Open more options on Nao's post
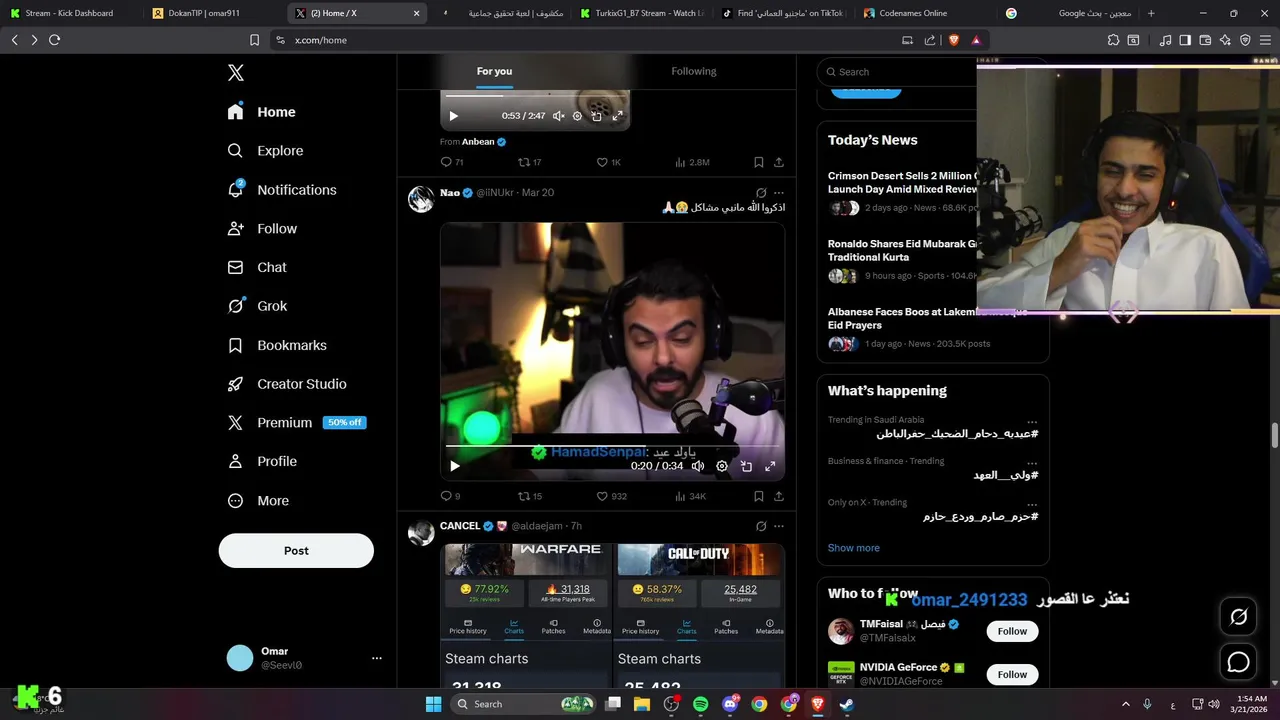Image resolution: width=1280 pixels, height=720 pixels. pyautogui.click(x=779, y=193)
